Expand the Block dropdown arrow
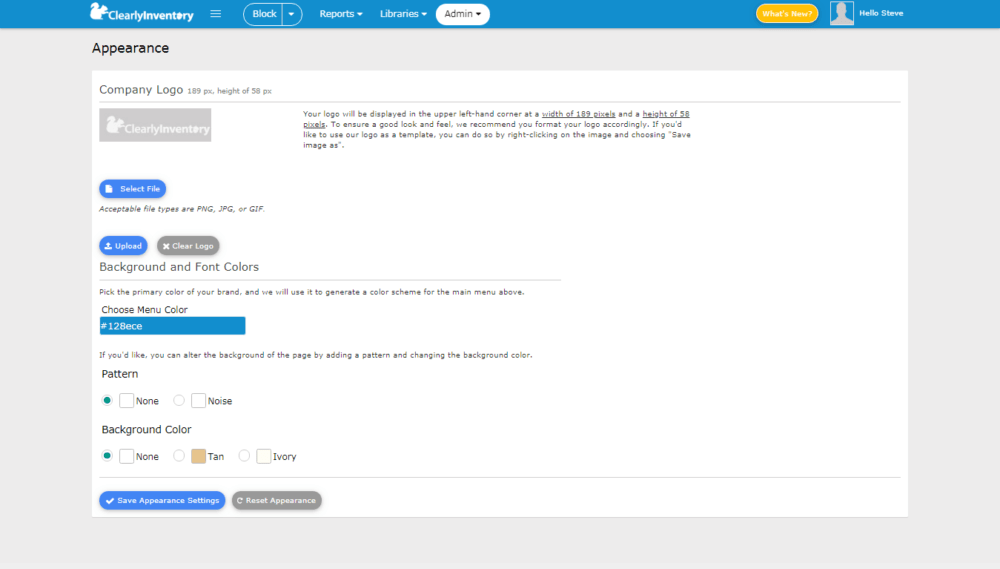This screenshot has width=1000, height=569. click(x=291, y=14)
